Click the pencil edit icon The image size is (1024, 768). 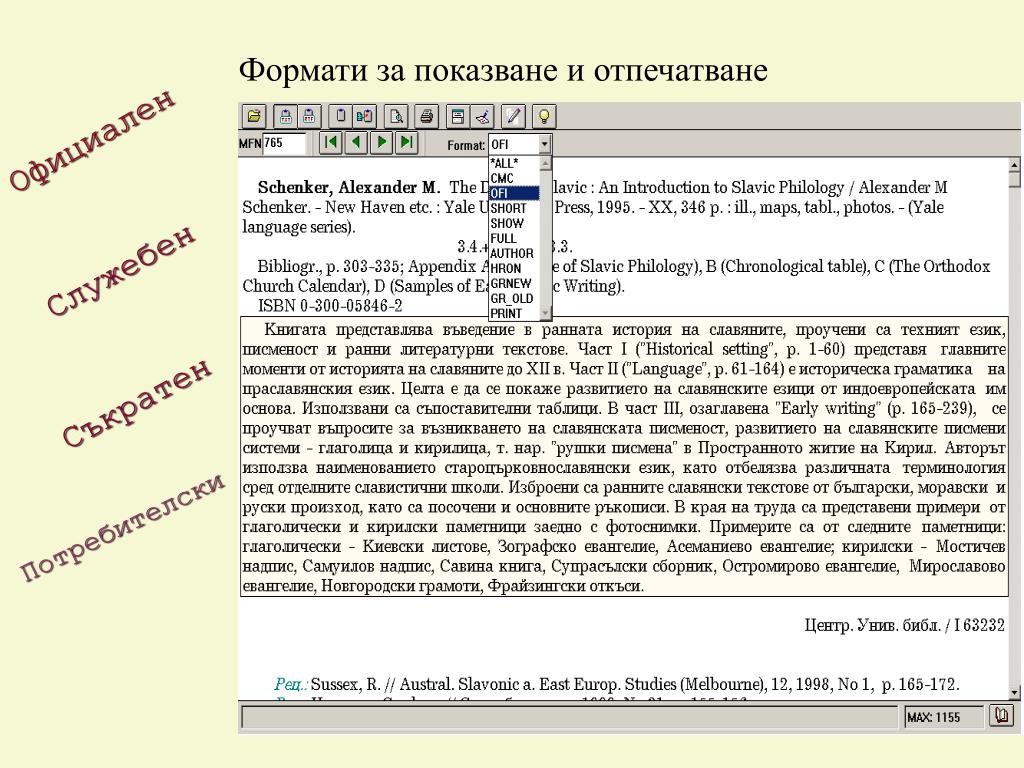513,116
